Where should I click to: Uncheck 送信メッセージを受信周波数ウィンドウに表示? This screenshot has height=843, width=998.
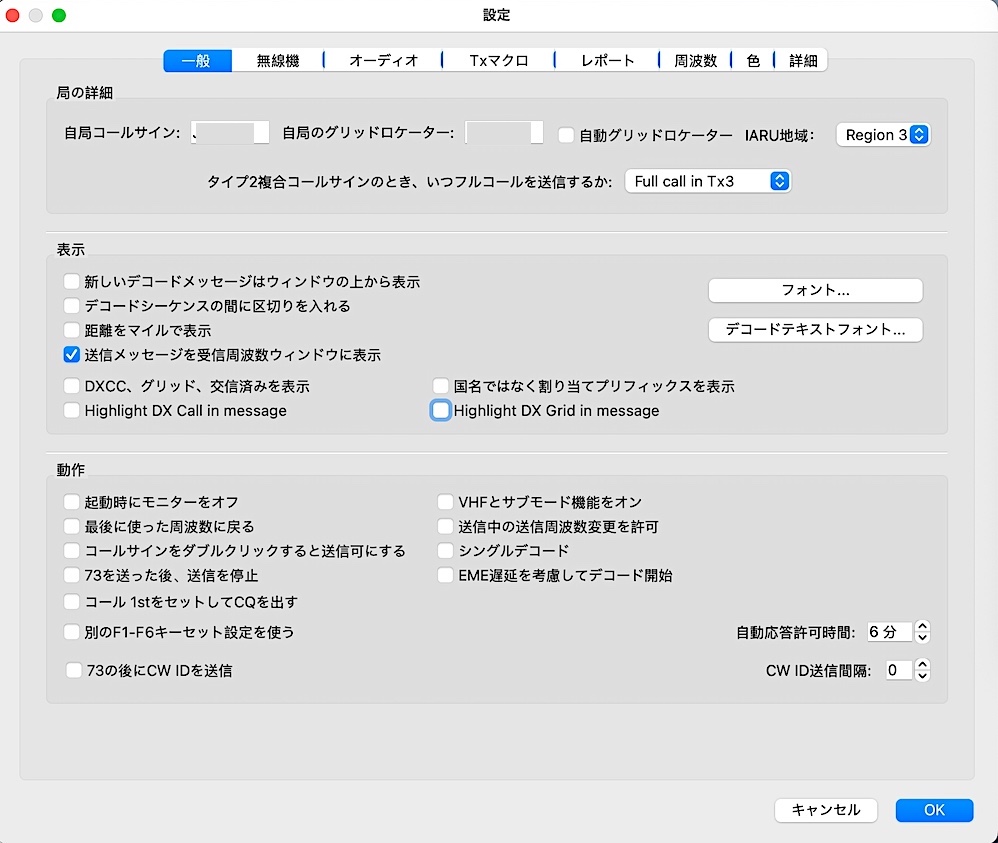[71, 354]
